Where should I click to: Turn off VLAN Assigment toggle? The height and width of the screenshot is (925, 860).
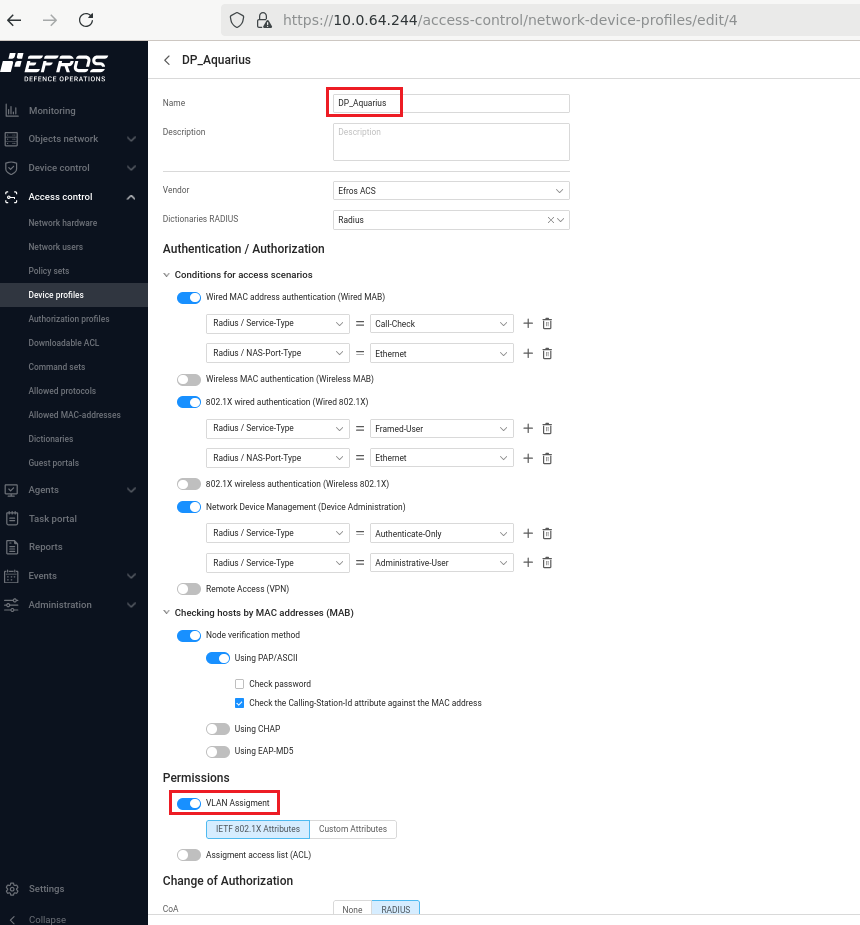189,803
